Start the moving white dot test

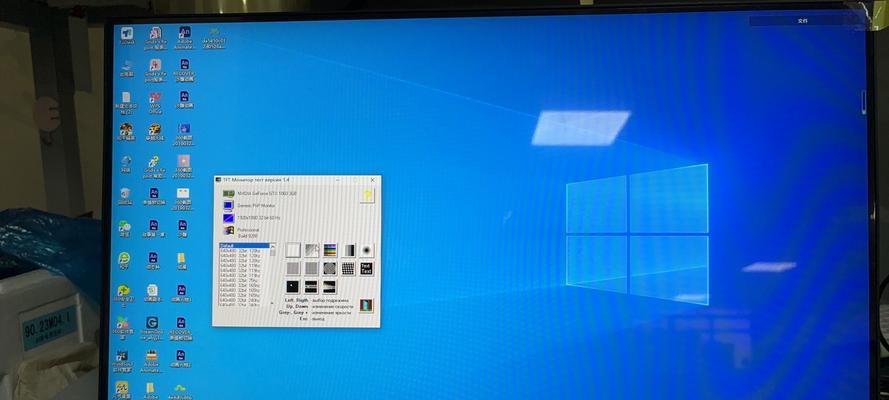pos(293,287)
